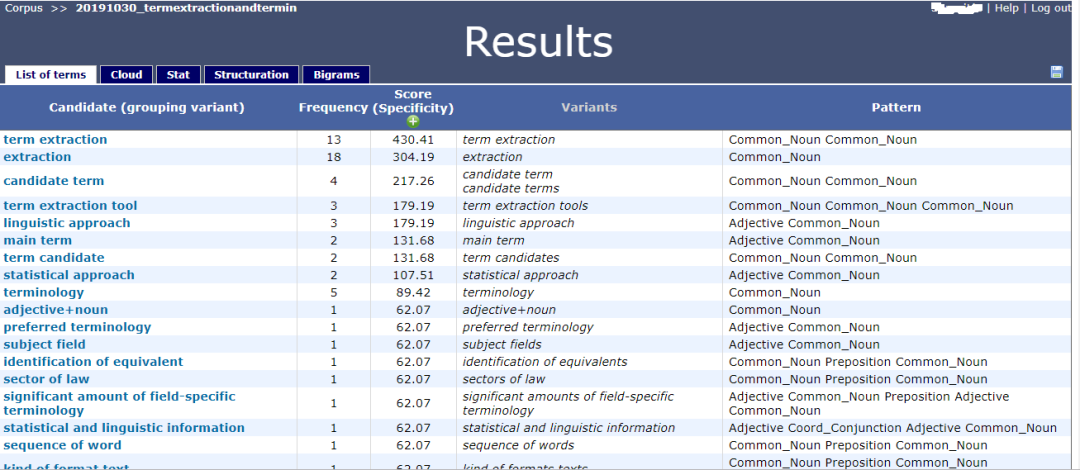Click score value 304.19
1080x470 pixels.
point(412,156)
